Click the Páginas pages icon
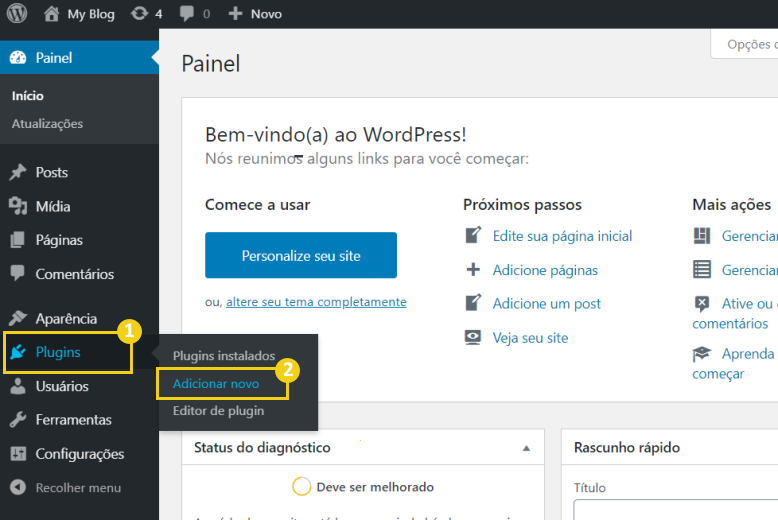778x520 pixels. (x=17, y=240)
